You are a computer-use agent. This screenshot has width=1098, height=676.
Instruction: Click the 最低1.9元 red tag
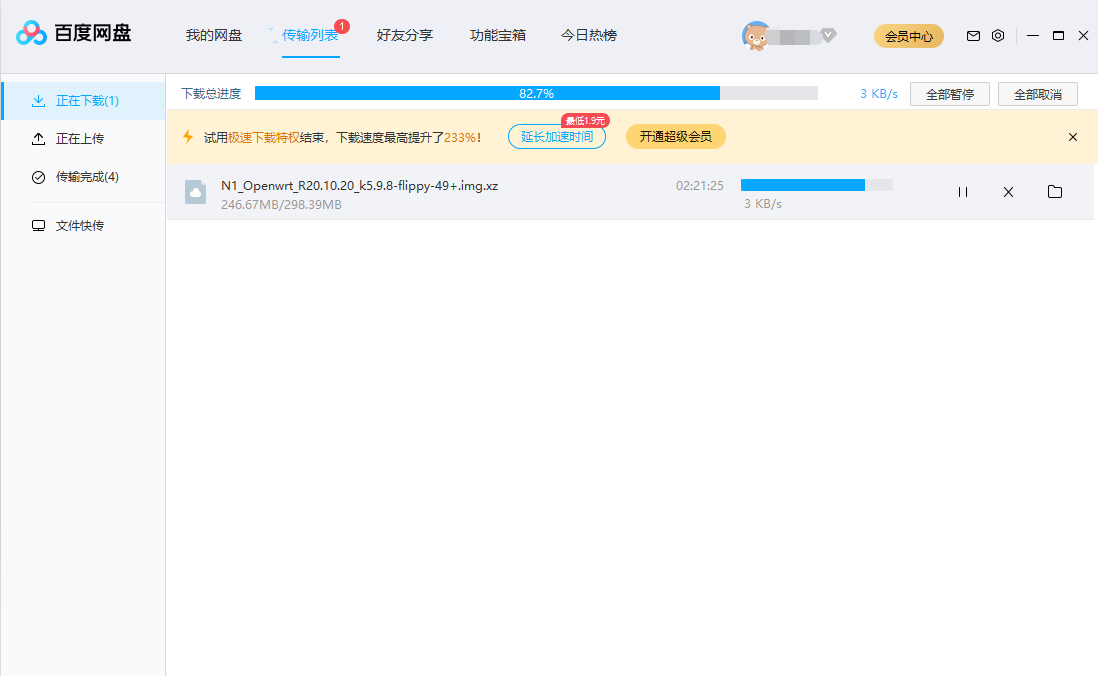[x=585, y=120]
